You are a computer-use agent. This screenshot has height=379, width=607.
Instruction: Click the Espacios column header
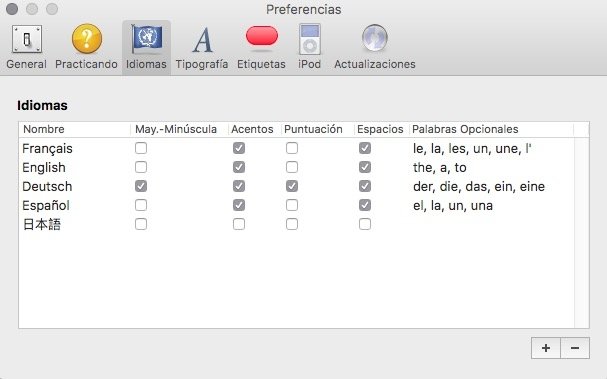point(381,129)
